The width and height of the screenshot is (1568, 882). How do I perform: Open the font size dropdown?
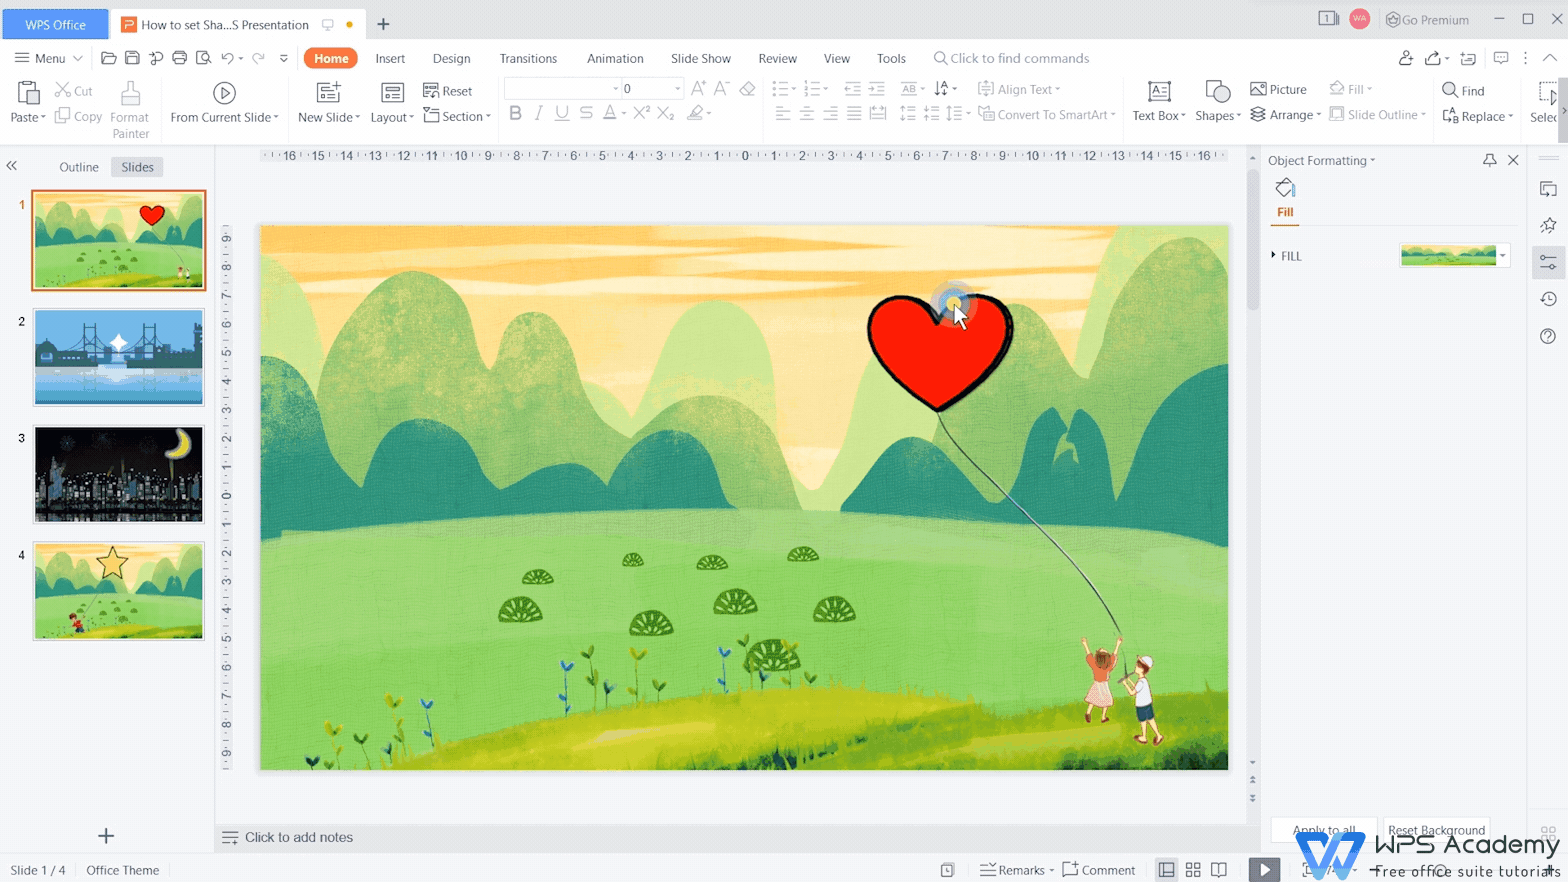[x=677, y=89]
